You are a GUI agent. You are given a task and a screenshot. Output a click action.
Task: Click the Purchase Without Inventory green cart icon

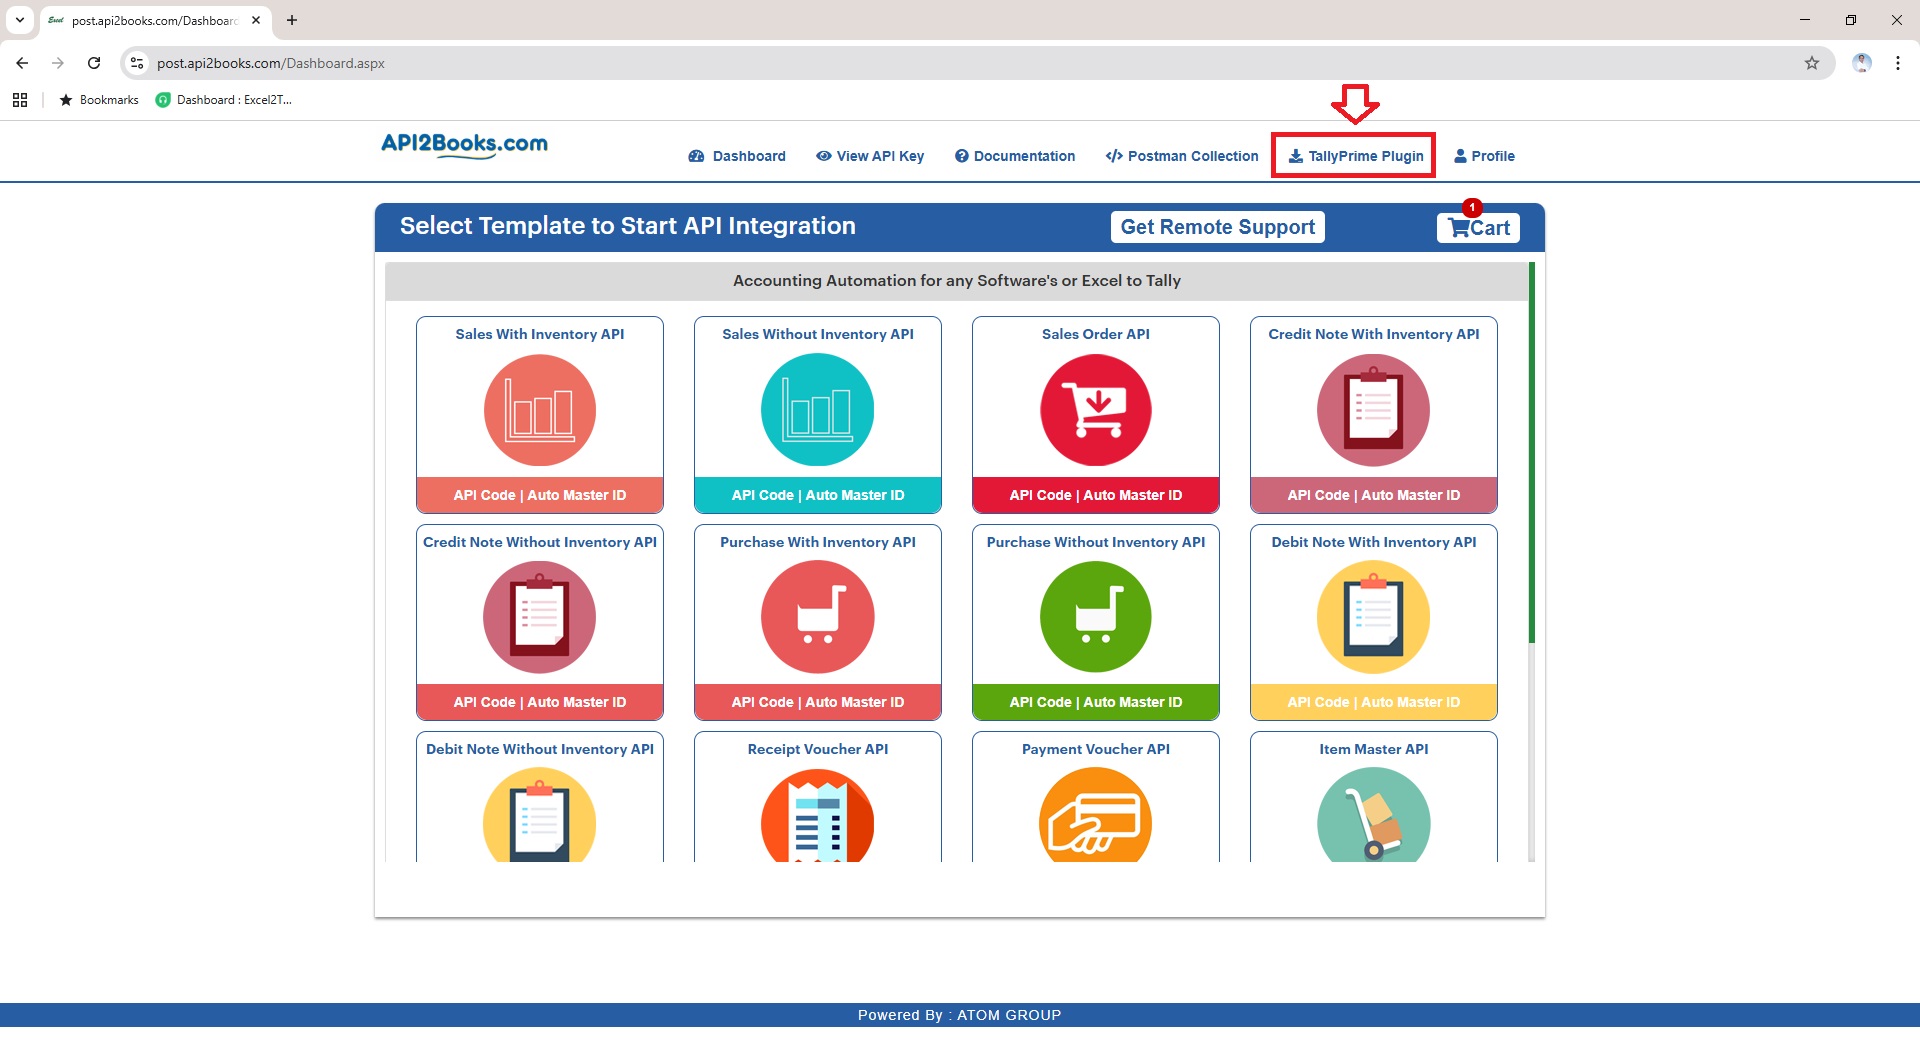pyautogui.click(x=1096, y=617)
